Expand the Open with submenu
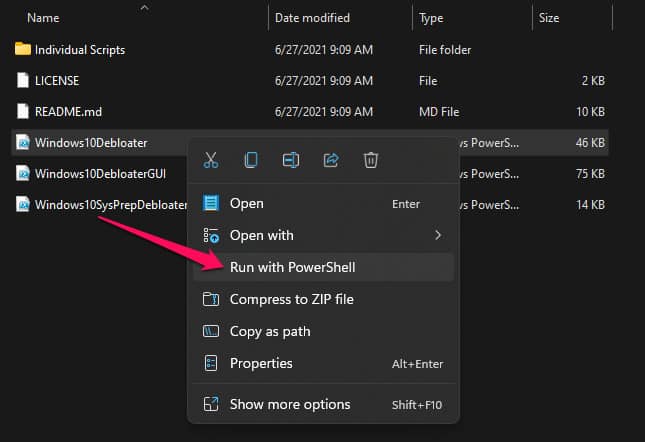The height and width of the screenshot is (442, 645). tap(323, 235)
